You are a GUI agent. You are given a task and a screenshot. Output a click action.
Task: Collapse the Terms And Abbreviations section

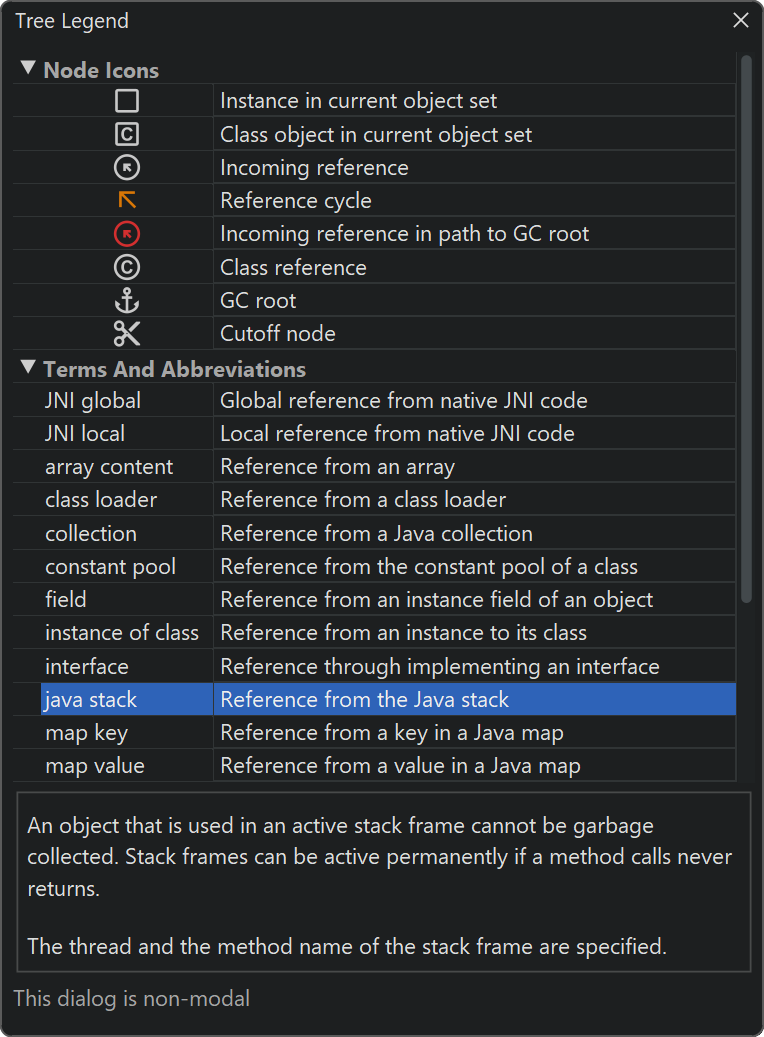click(x=28, y=369)
